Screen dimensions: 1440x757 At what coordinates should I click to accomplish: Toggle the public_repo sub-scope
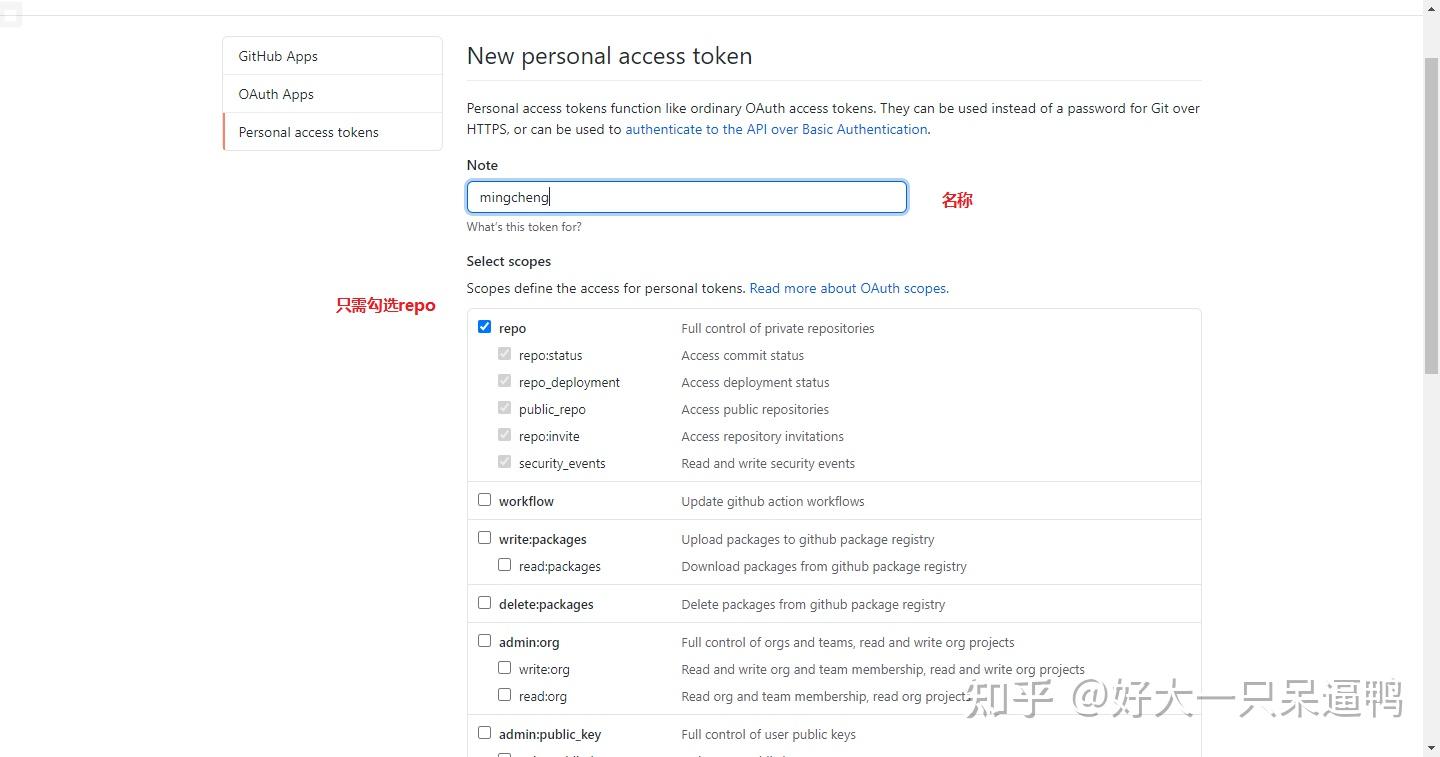click(504, 407)
